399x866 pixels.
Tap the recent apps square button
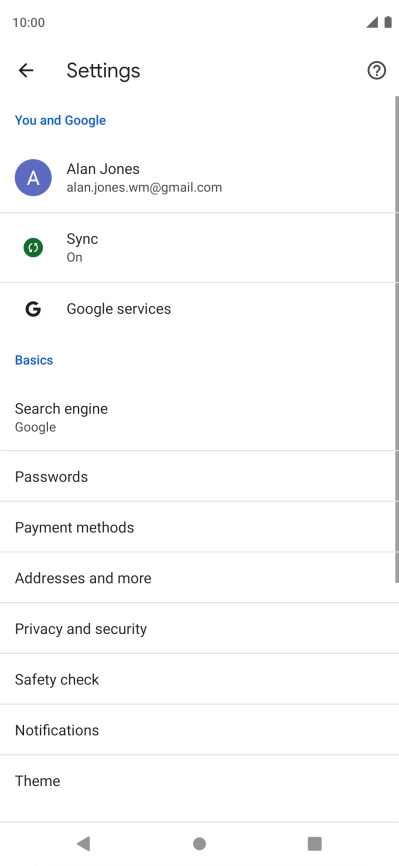click(x=314, y=843)
